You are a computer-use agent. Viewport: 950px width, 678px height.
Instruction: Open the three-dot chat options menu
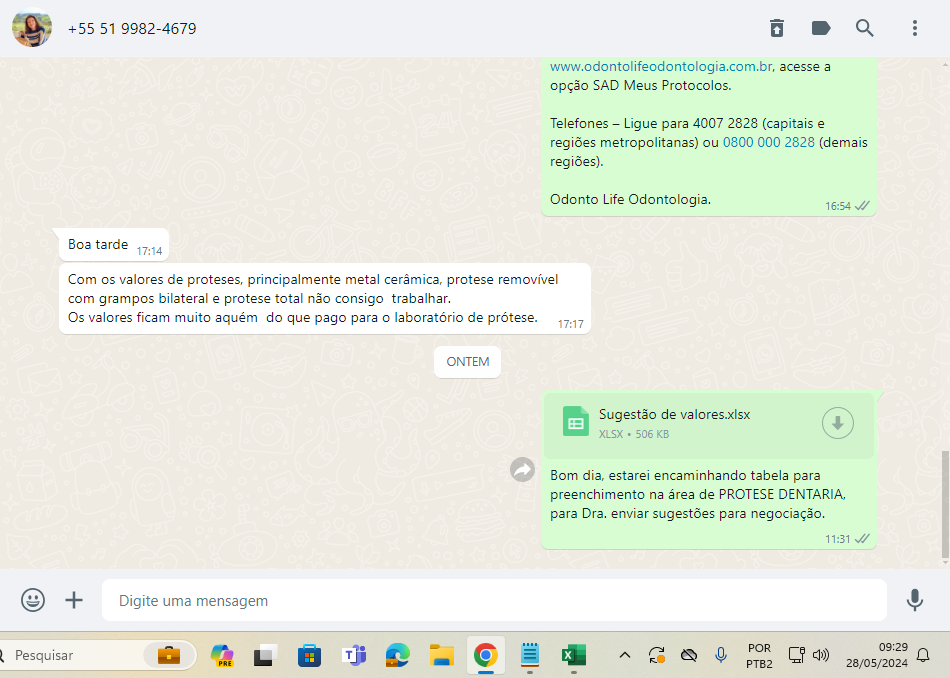tap(914, 28)
